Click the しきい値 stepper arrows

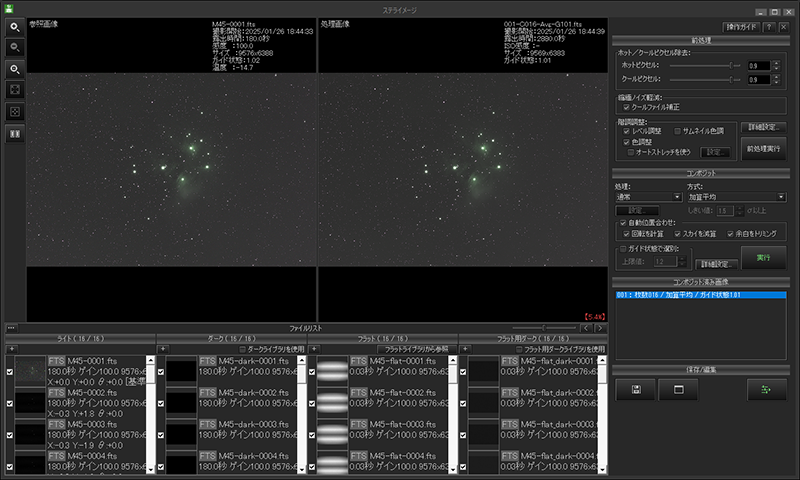click(x=740, y=211)
